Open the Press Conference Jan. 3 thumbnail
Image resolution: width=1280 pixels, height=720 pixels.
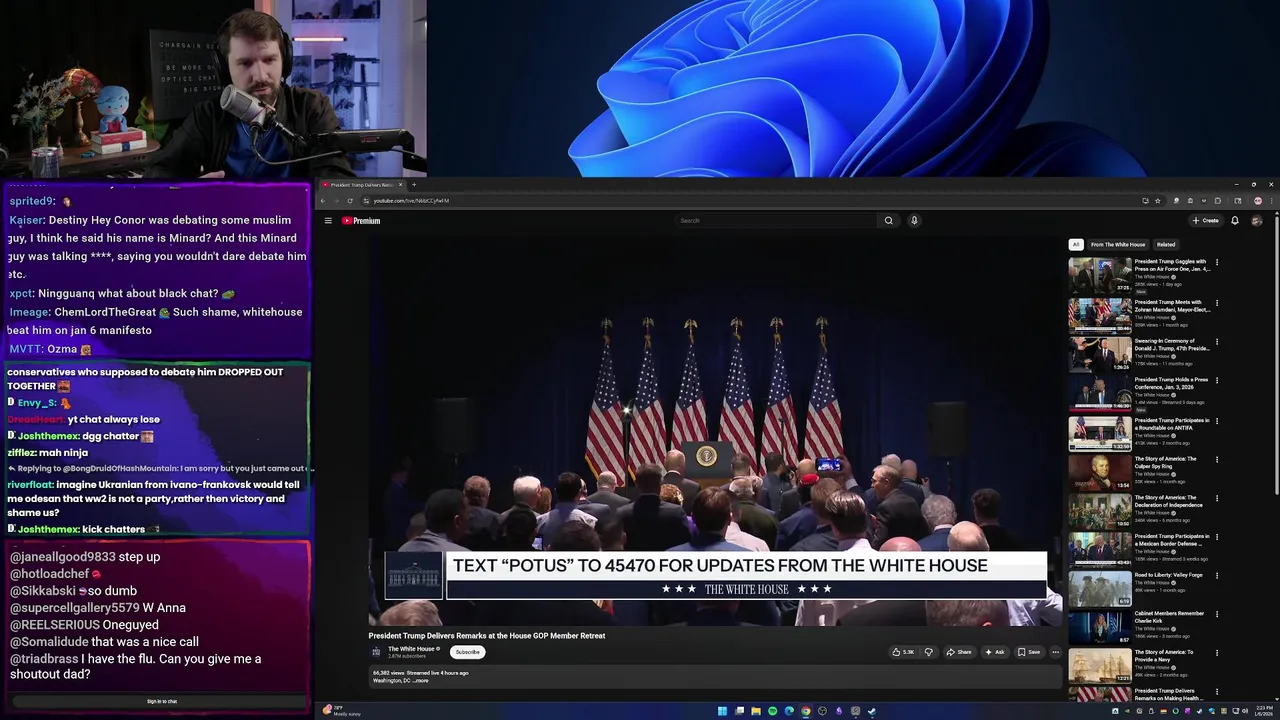click(1100, 393)
